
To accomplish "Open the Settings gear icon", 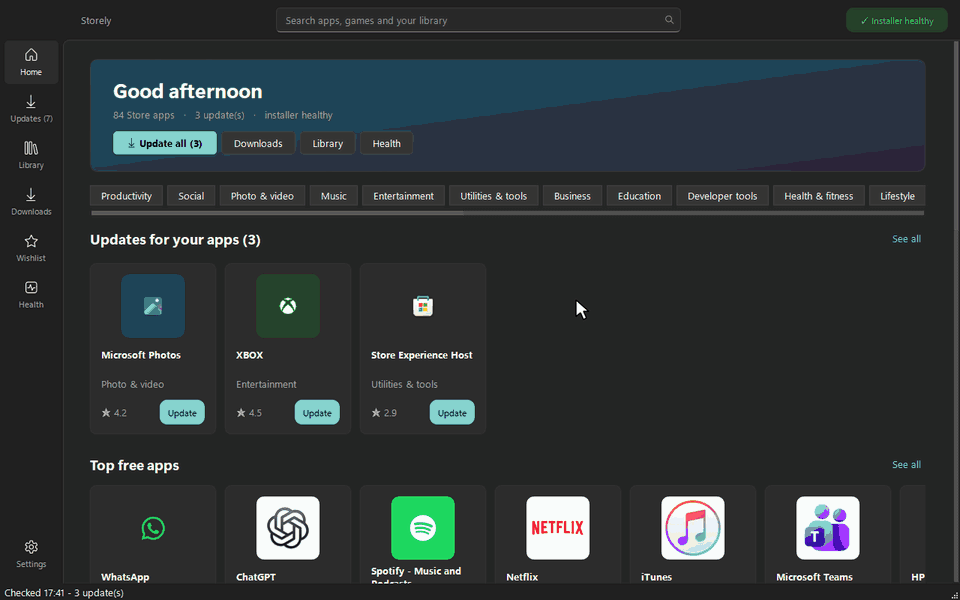I will tap(31, 547).
